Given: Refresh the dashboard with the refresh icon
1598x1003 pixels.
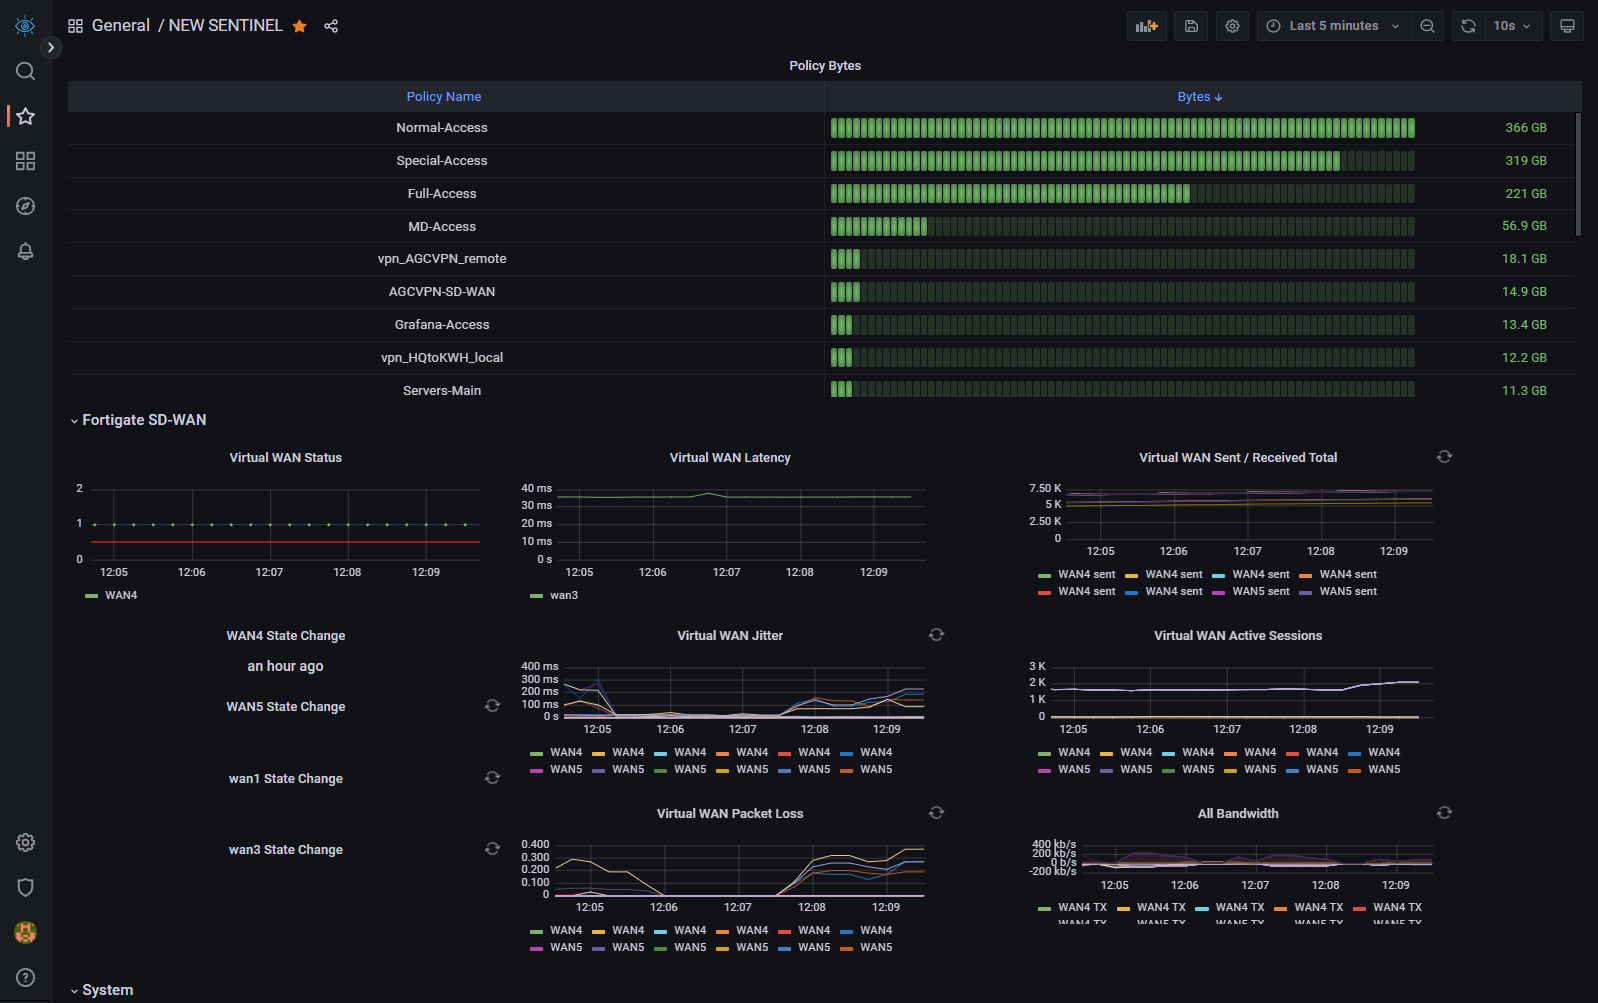Looking at the screenshot, I should click(1468, 26).
